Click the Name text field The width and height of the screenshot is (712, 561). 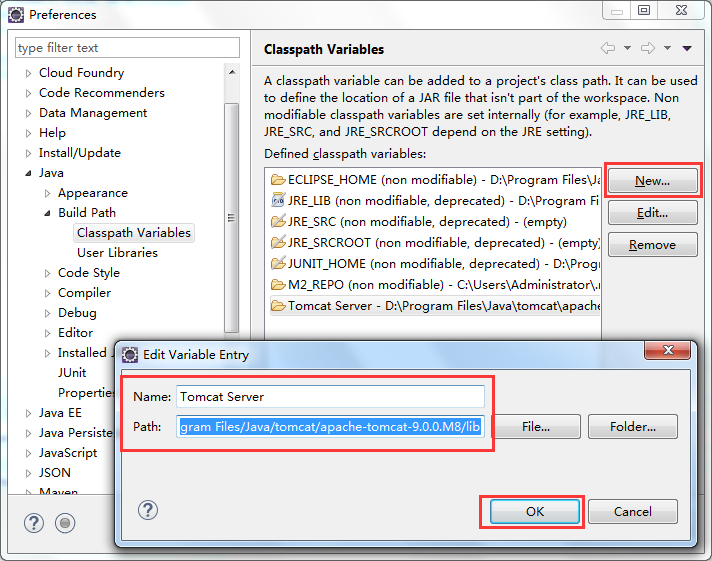(x=330, y=397)
